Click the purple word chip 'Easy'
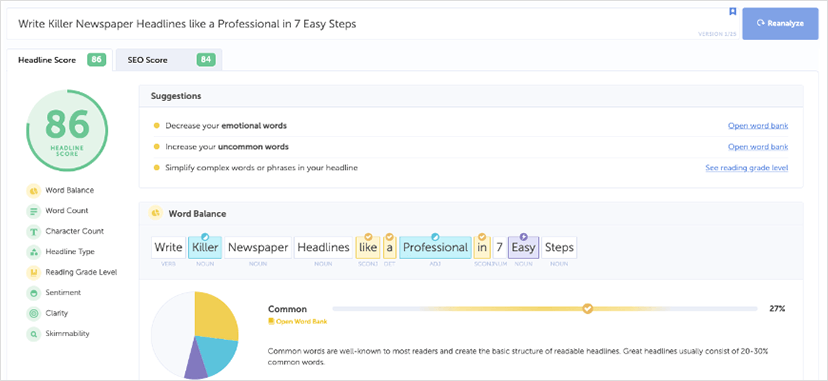This screenshot has height=381, width=828. [523, 247]
